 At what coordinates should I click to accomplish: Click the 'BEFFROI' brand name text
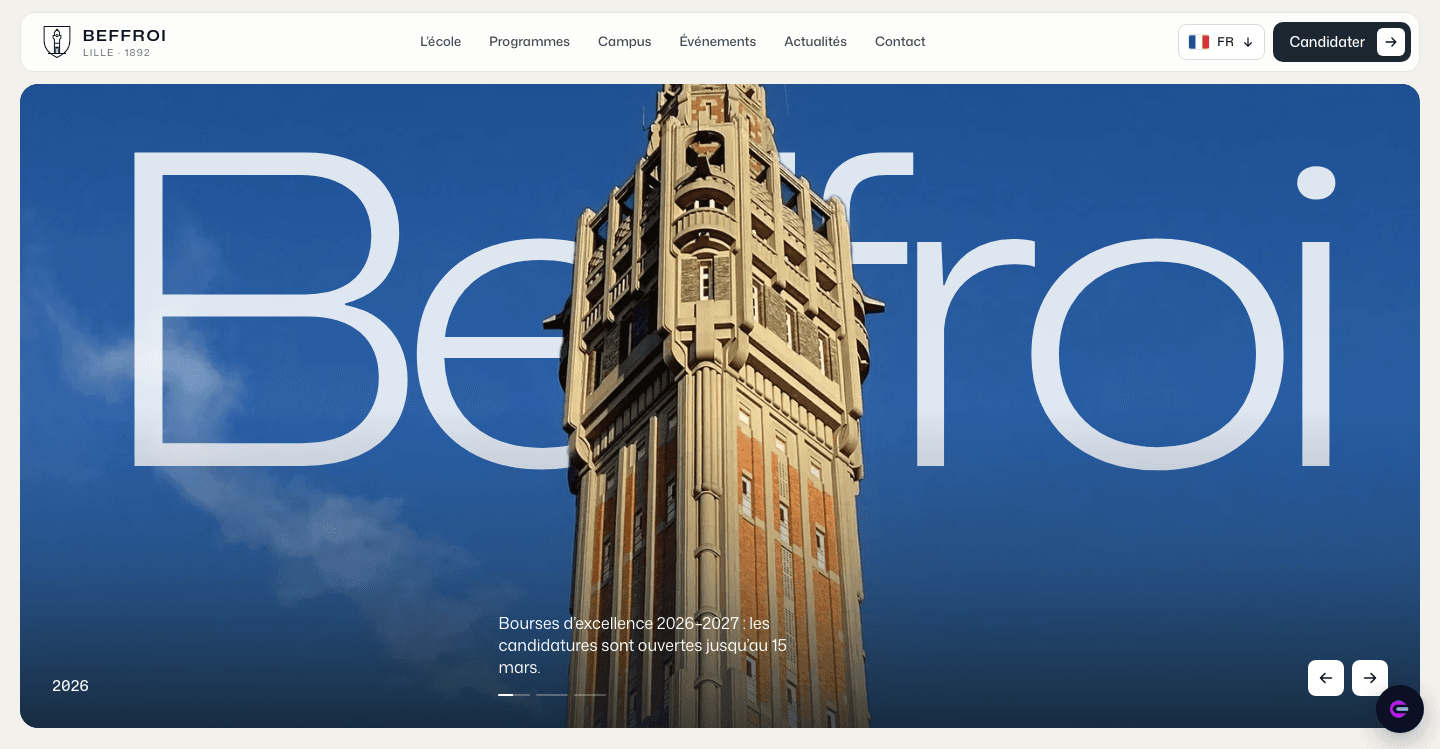pyautogui.click(x=124, y=36)
